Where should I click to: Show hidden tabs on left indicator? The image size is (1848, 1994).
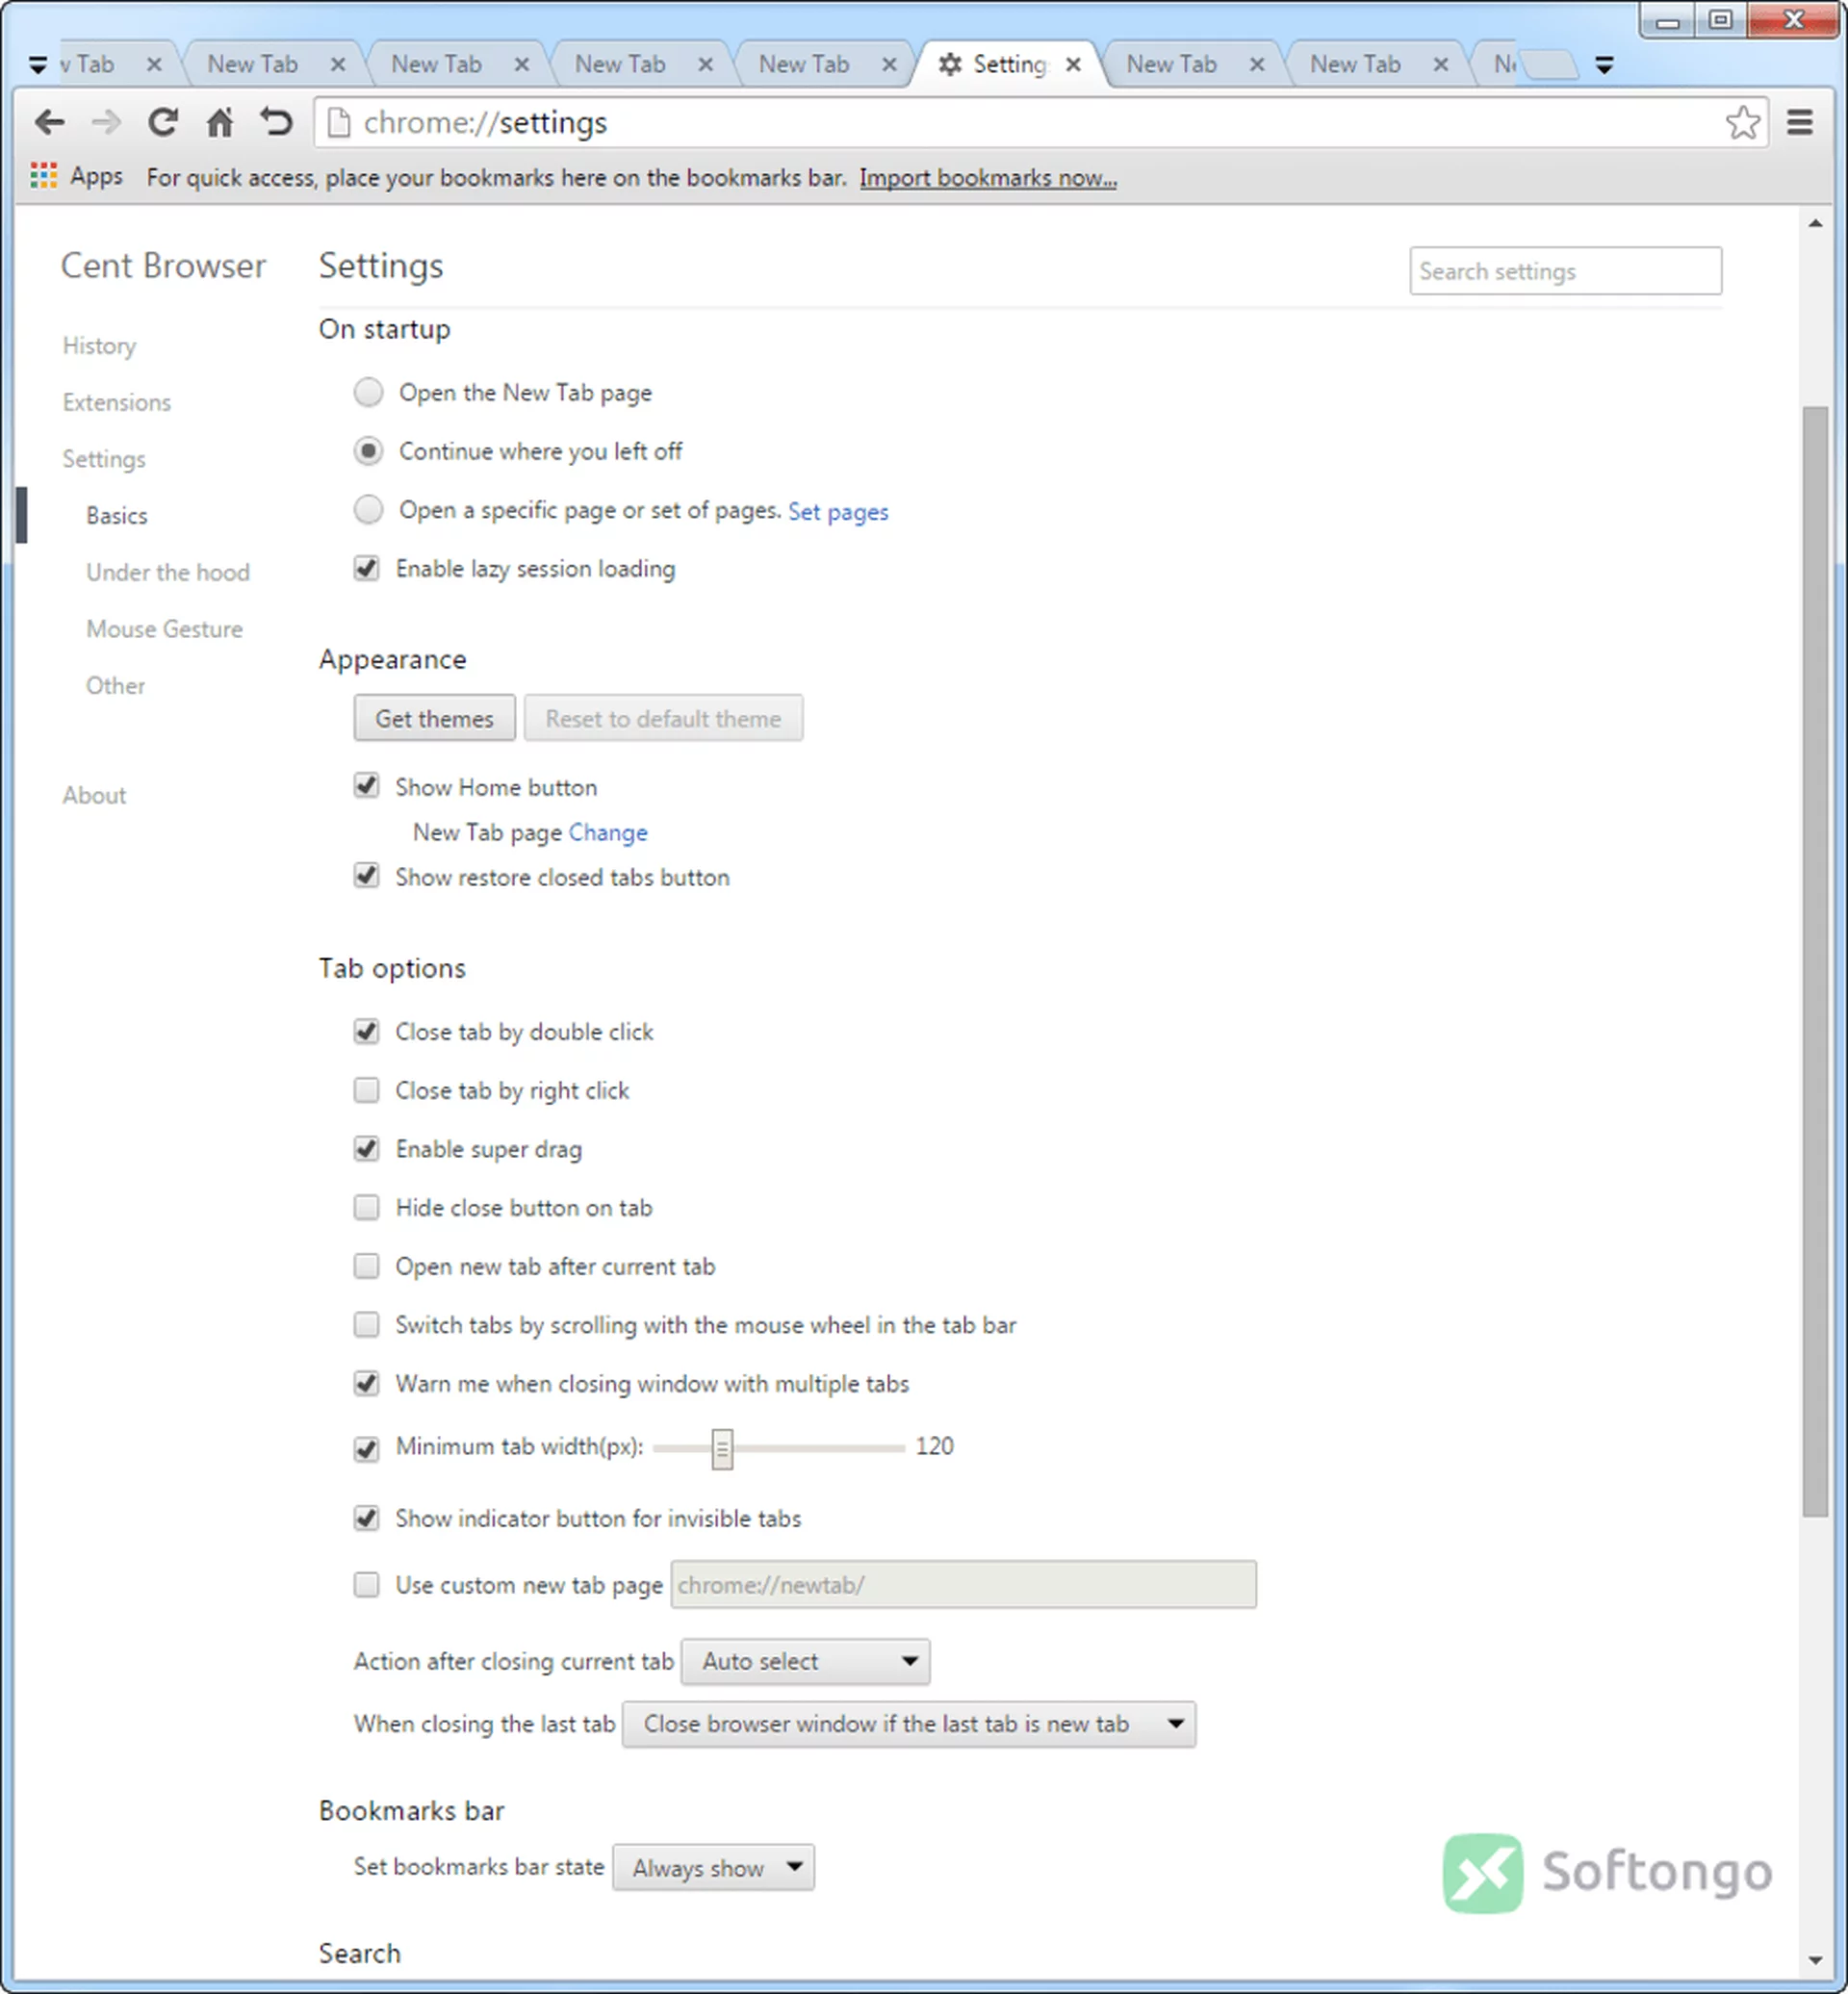click(37, 65)
